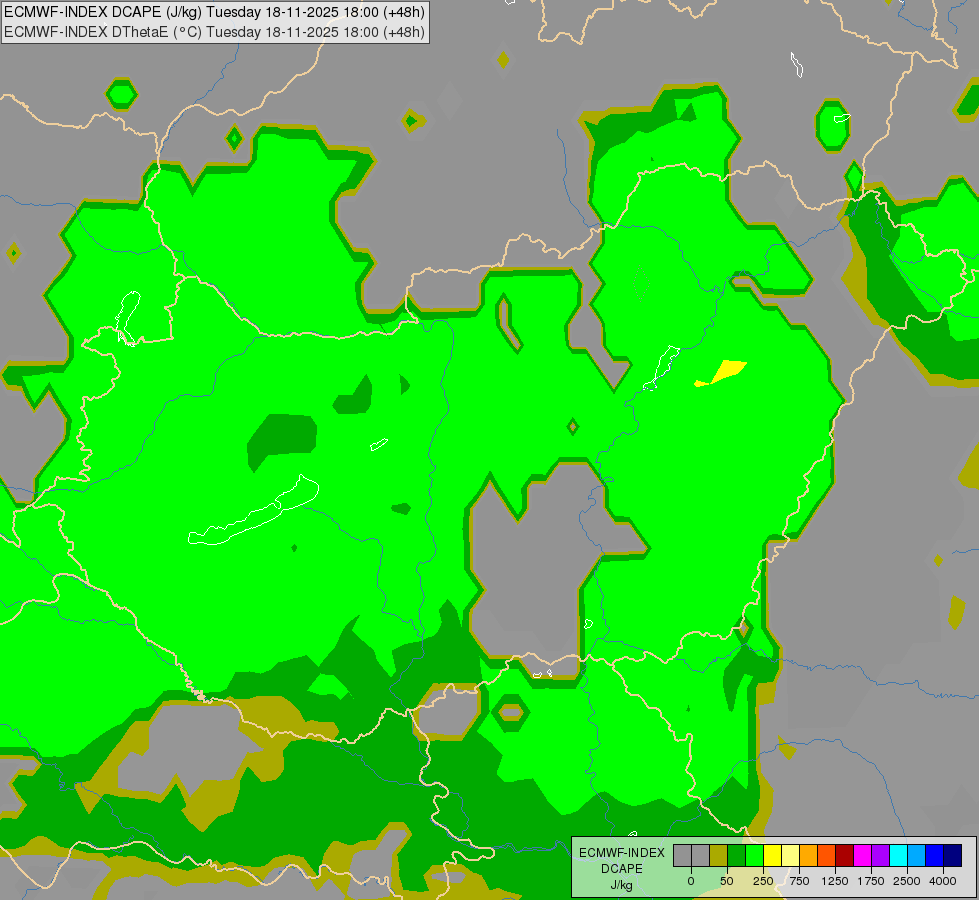Click the legend value 1750

[x=871, y=881]
